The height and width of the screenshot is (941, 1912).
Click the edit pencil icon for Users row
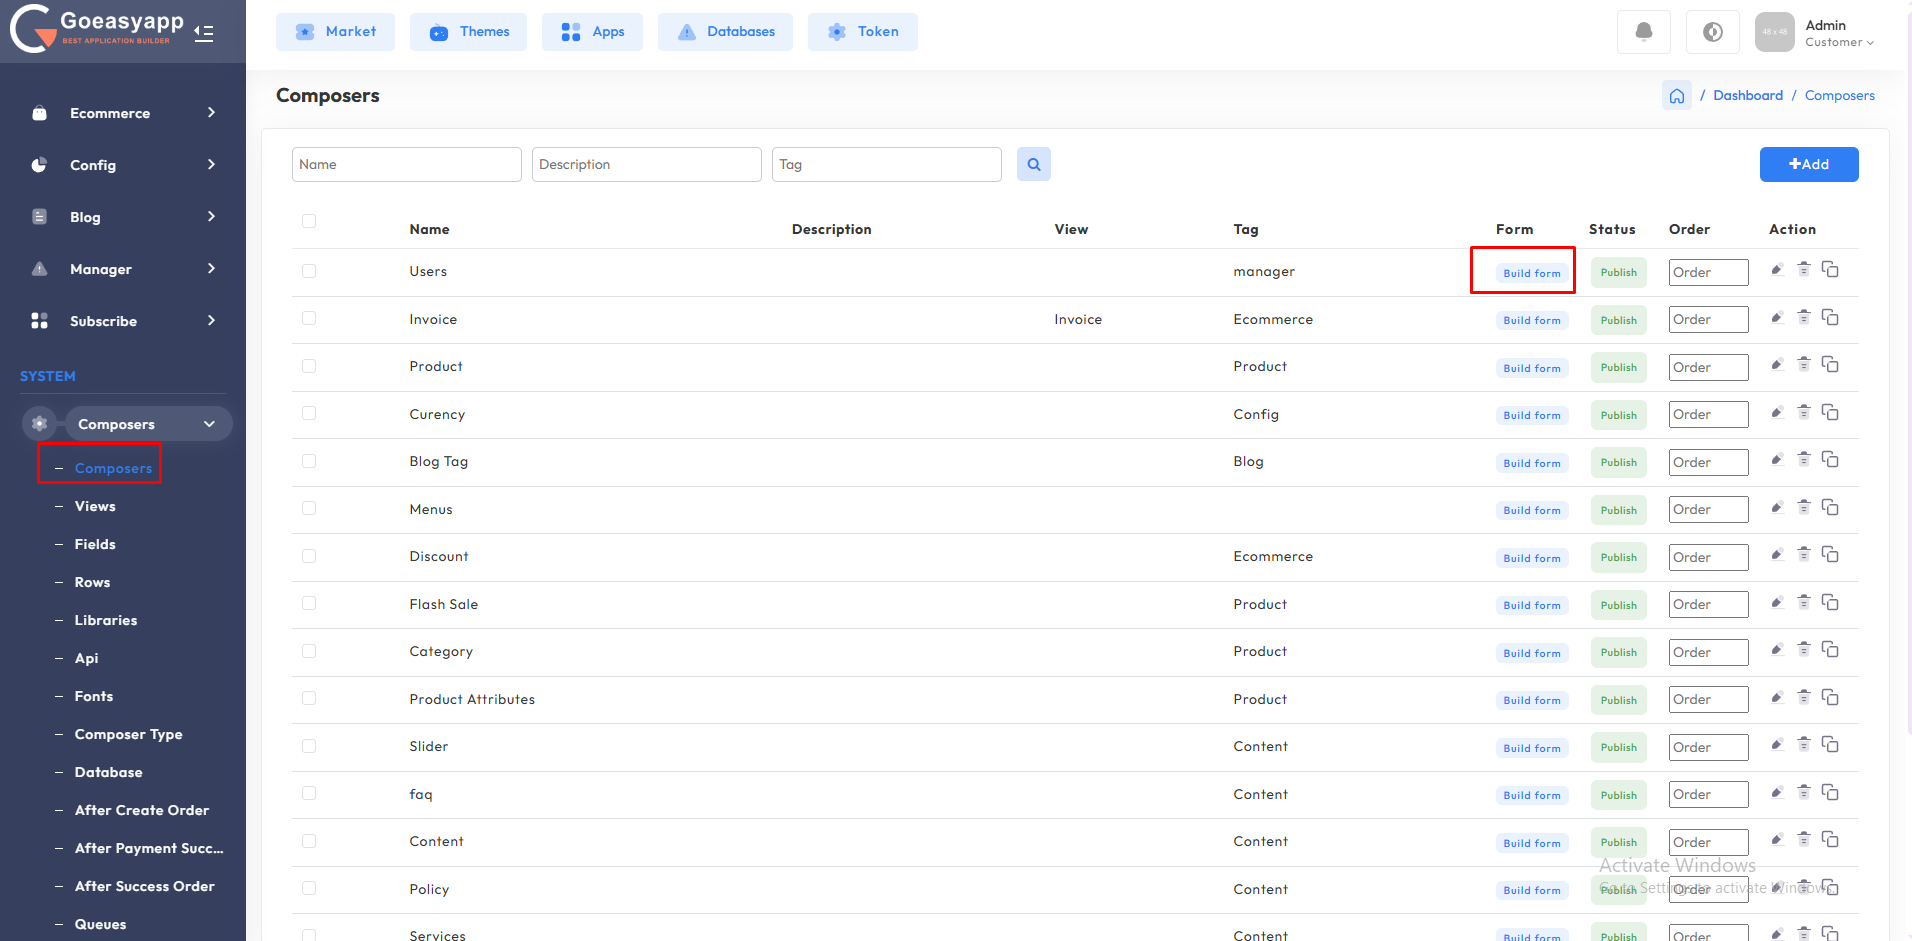tap(1777, 270)
